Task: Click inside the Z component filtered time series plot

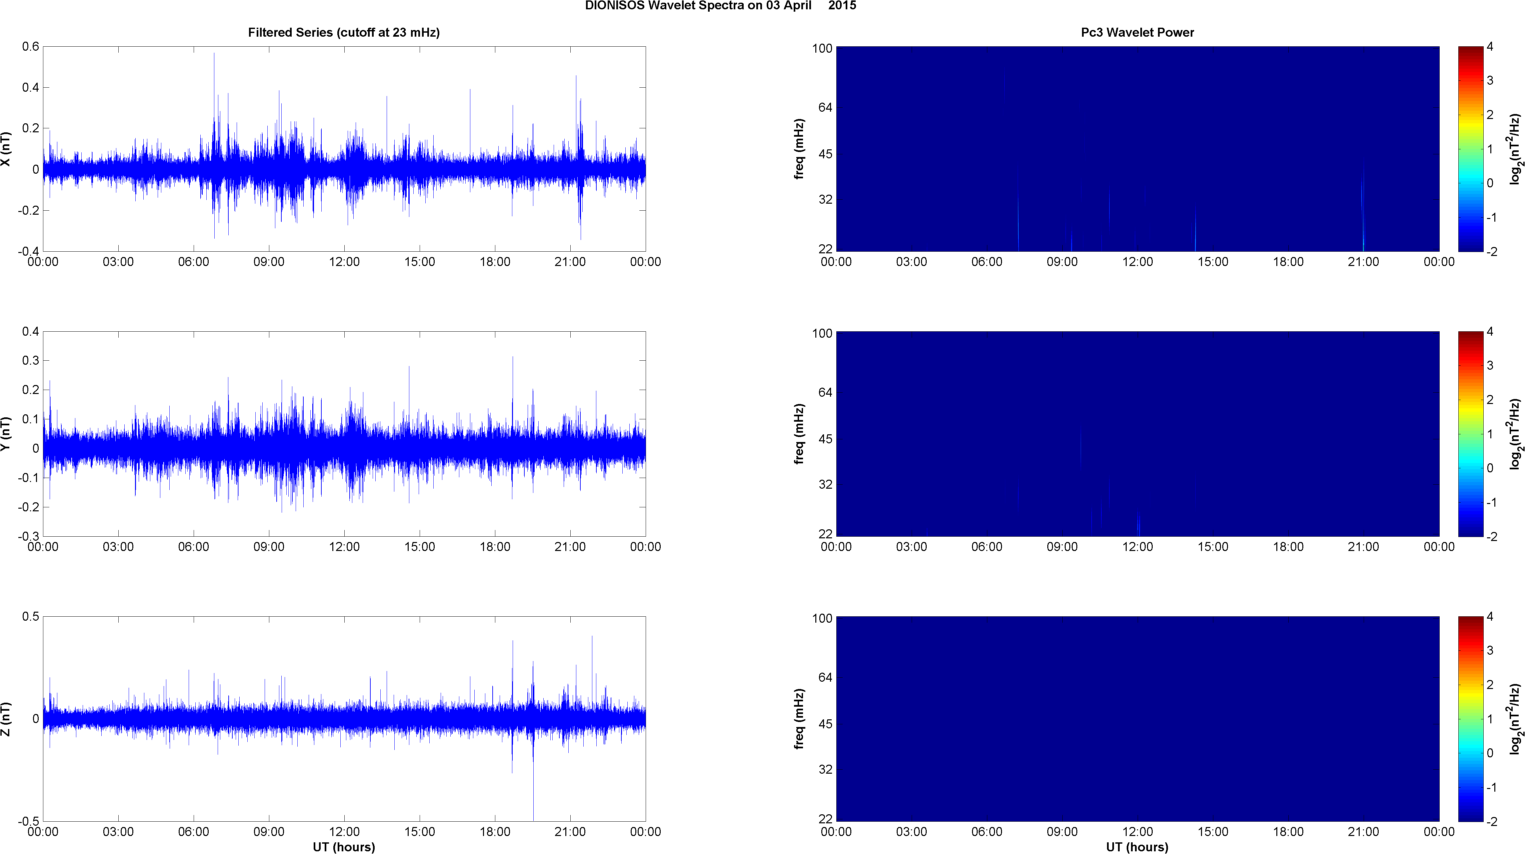Action: tap(344, 719)
